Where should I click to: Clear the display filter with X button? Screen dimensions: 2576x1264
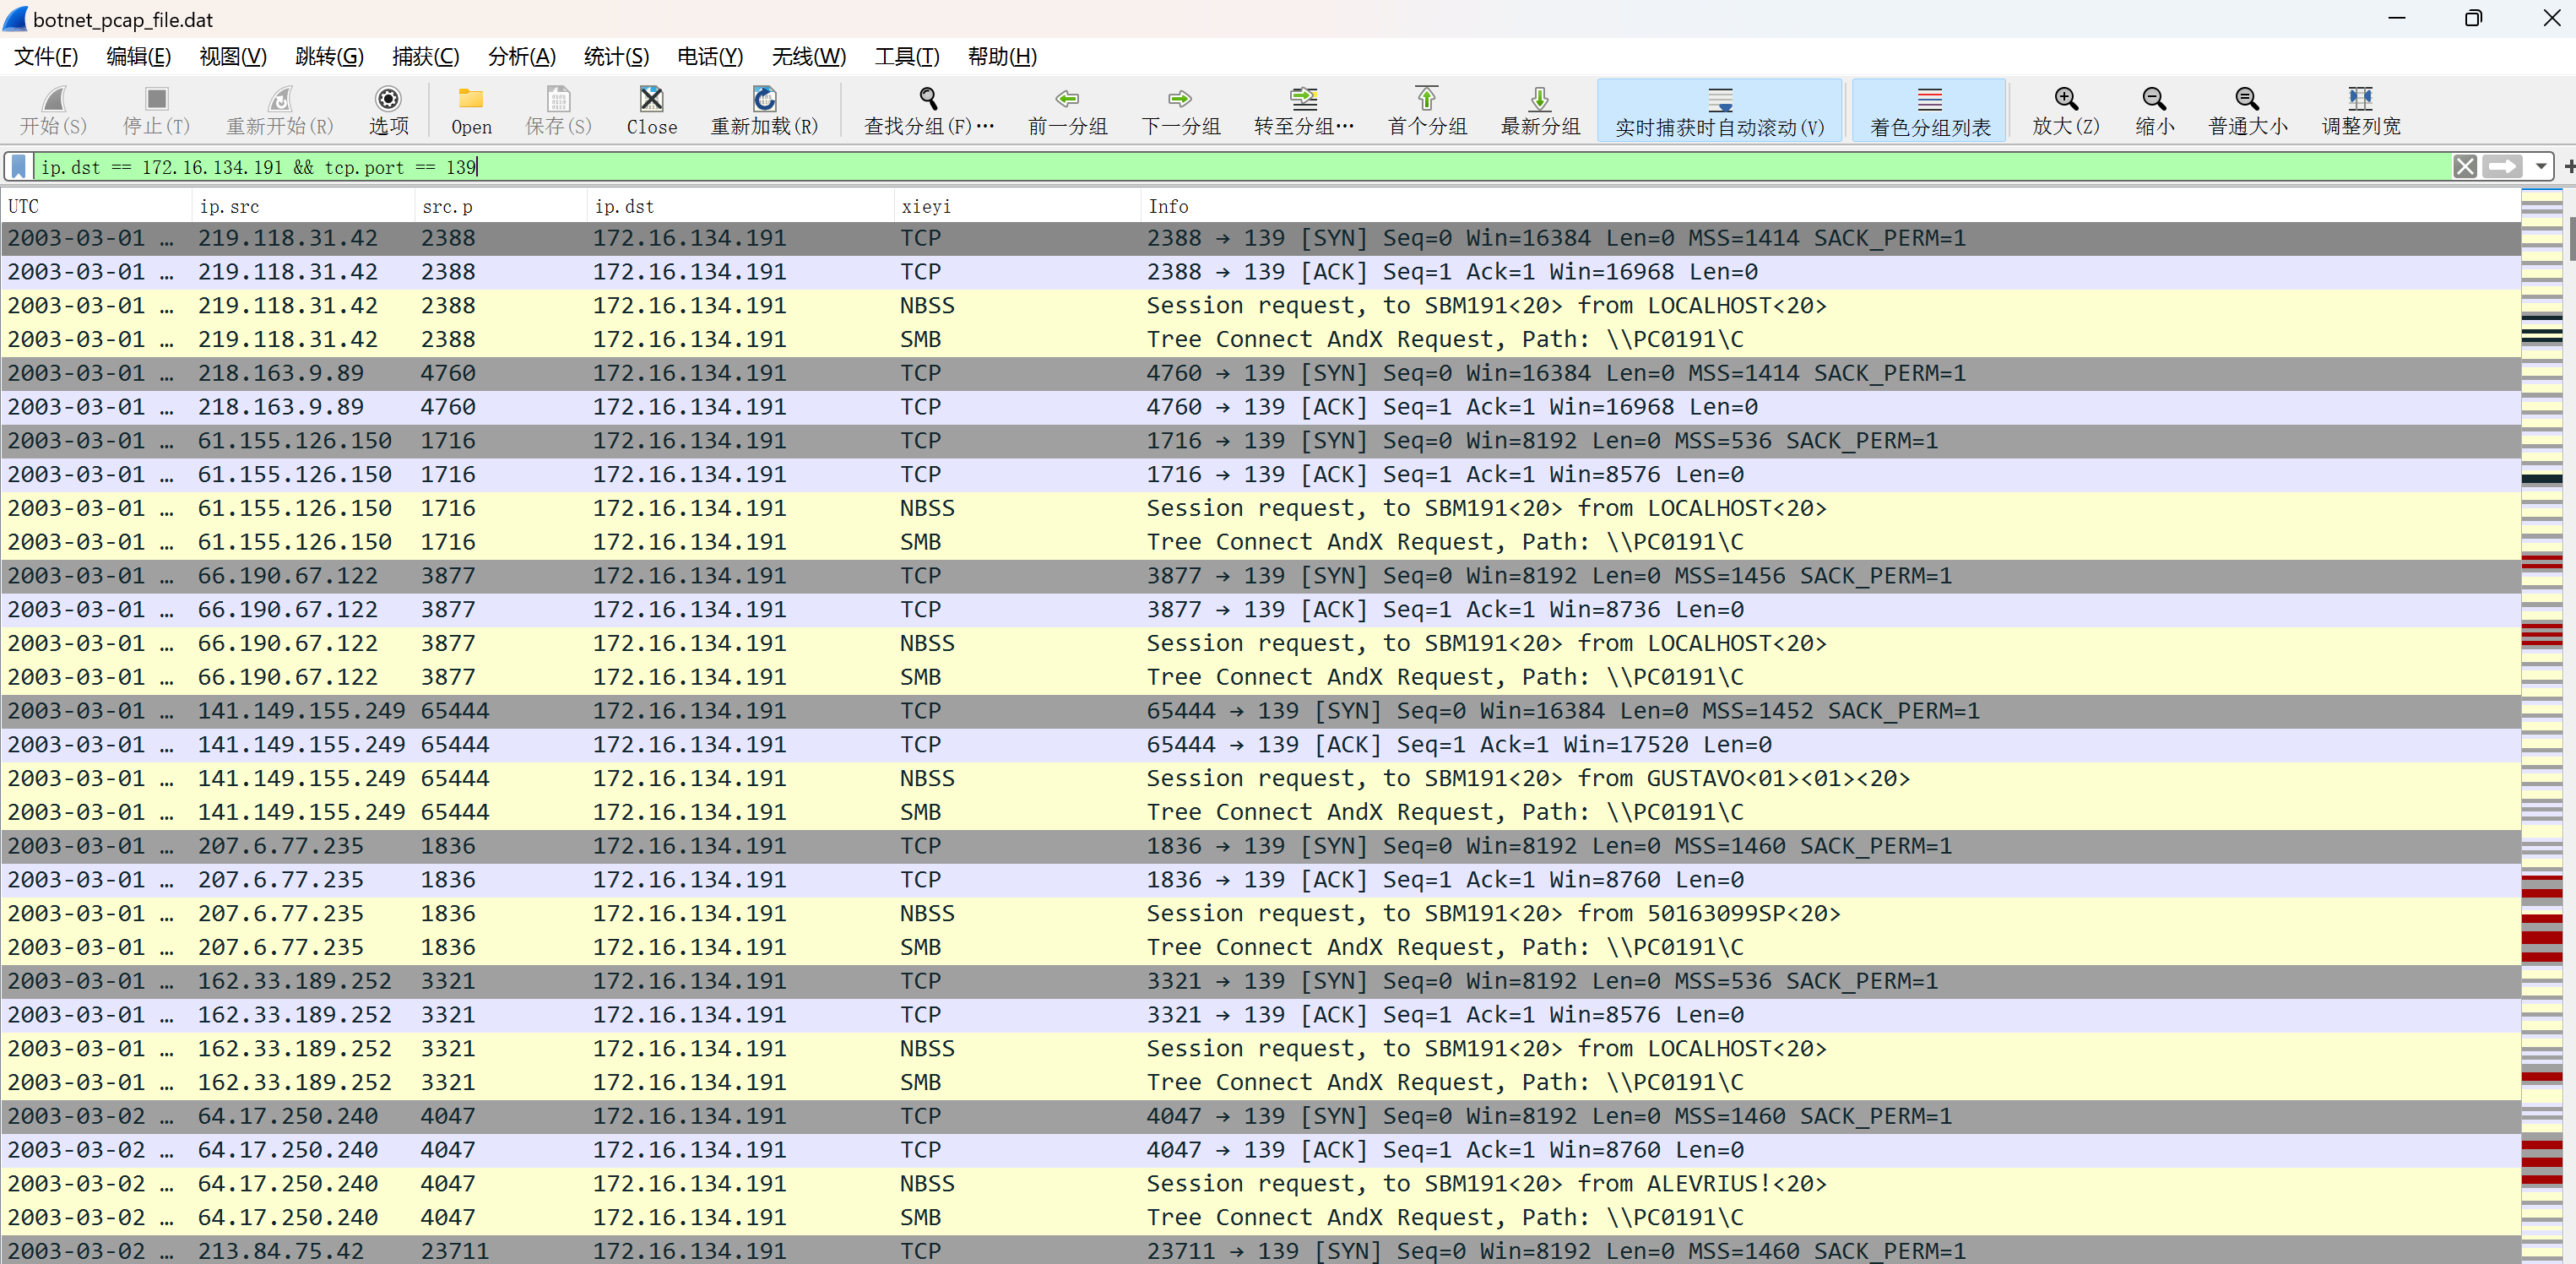pyautogui.click(x=2465, y=166)
